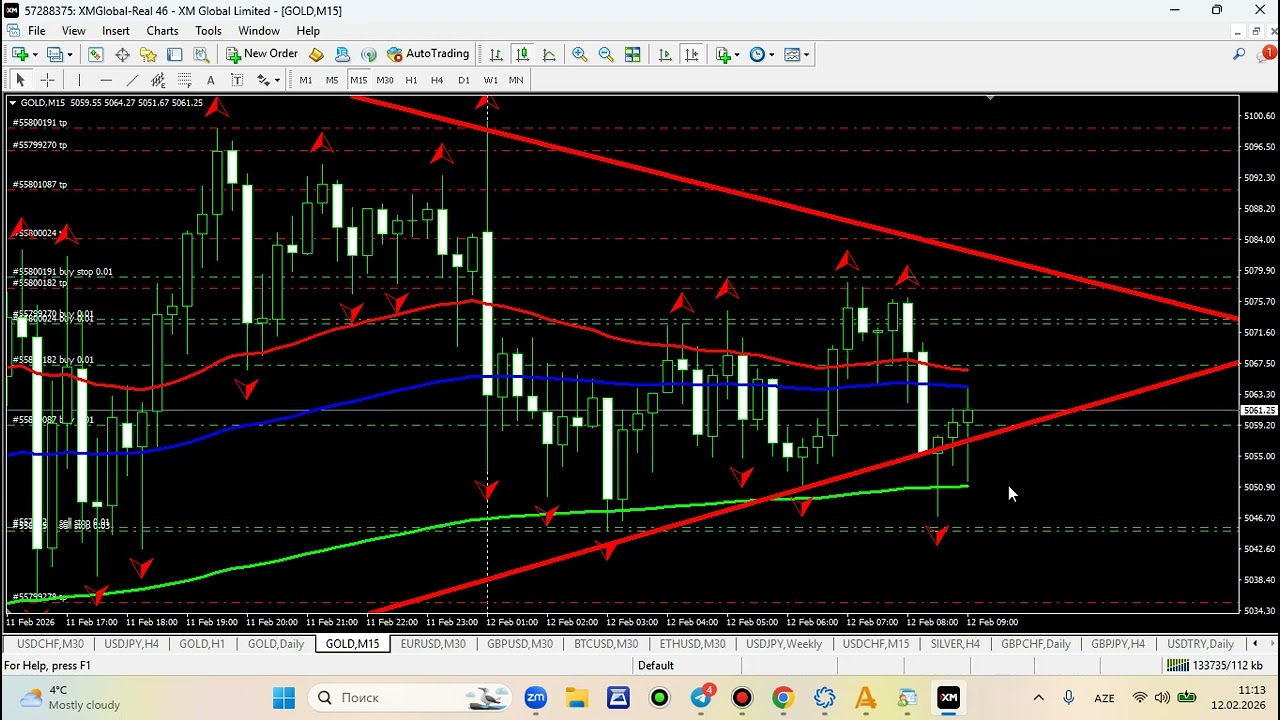Tile windows with the grid icon
This screenshot has width=1280, height=720.
[632, 54]
